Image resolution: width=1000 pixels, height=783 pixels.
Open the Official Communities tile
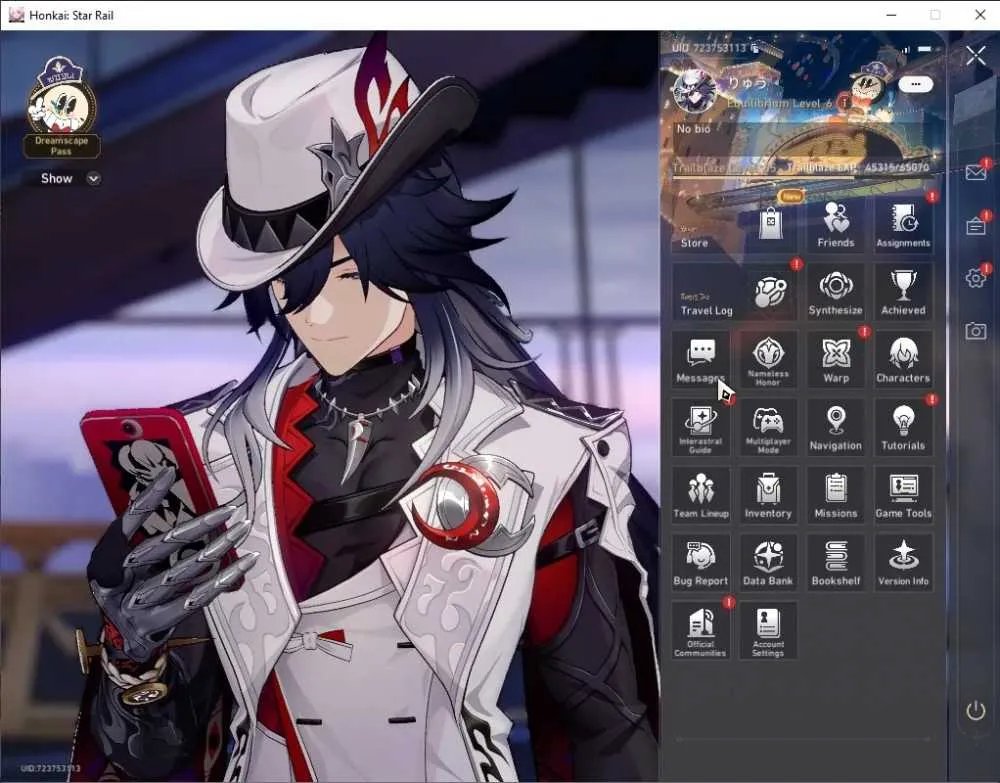(700, 631)
